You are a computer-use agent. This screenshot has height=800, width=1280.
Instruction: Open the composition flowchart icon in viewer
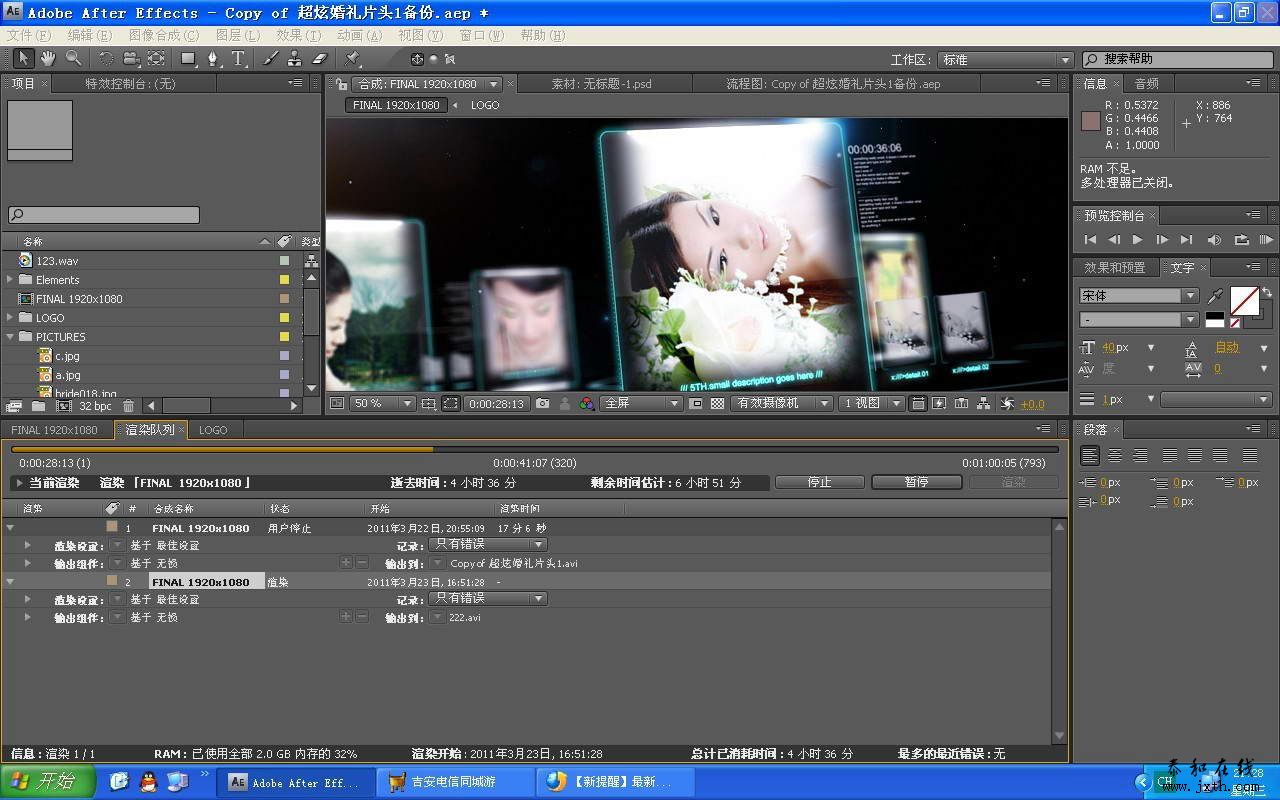point(984,403)
